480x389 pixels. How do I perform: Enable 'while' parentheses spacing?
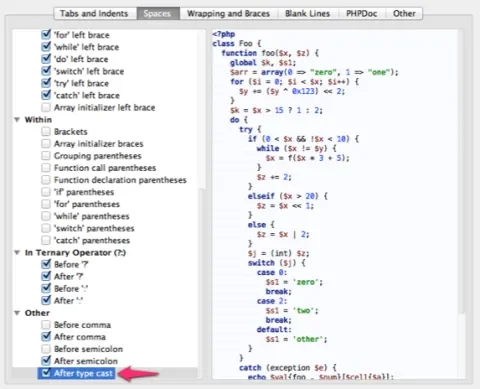click(x=46, y=216)
